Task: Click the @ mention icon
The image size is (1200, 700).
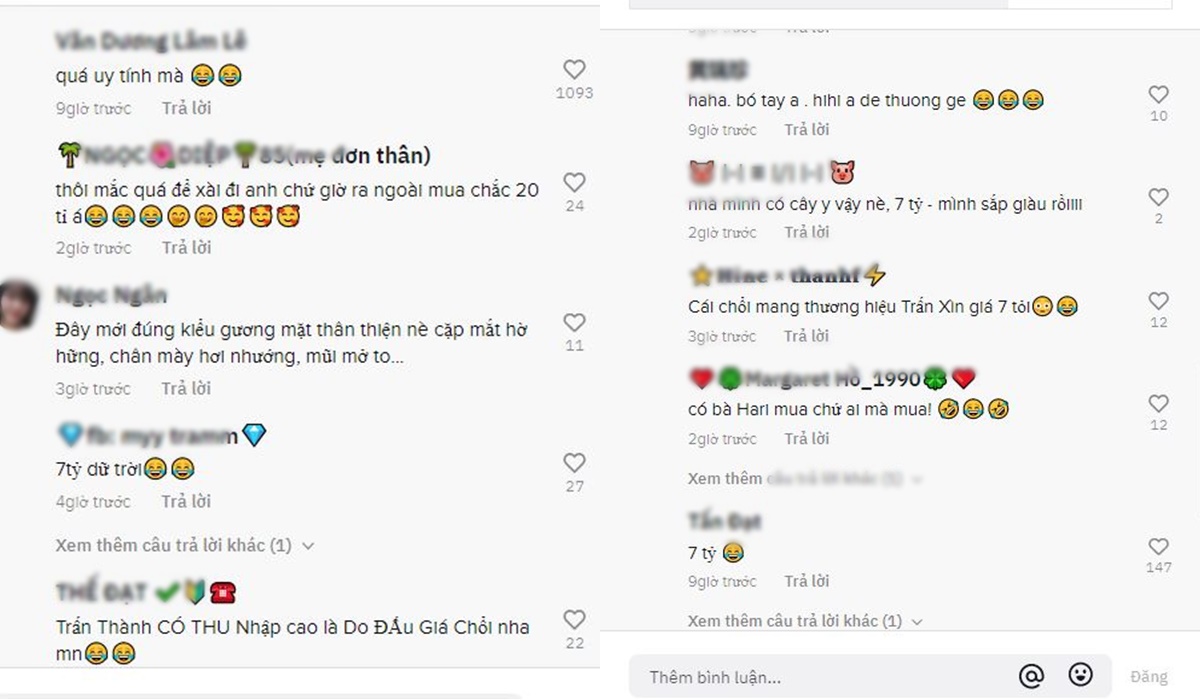Action: tap(1031, 677)
